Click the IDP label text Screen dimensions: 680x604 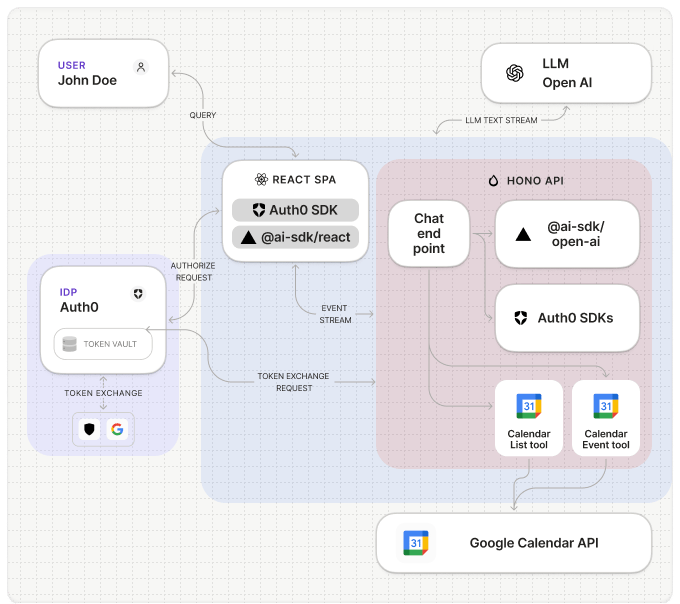coord(68,292)
